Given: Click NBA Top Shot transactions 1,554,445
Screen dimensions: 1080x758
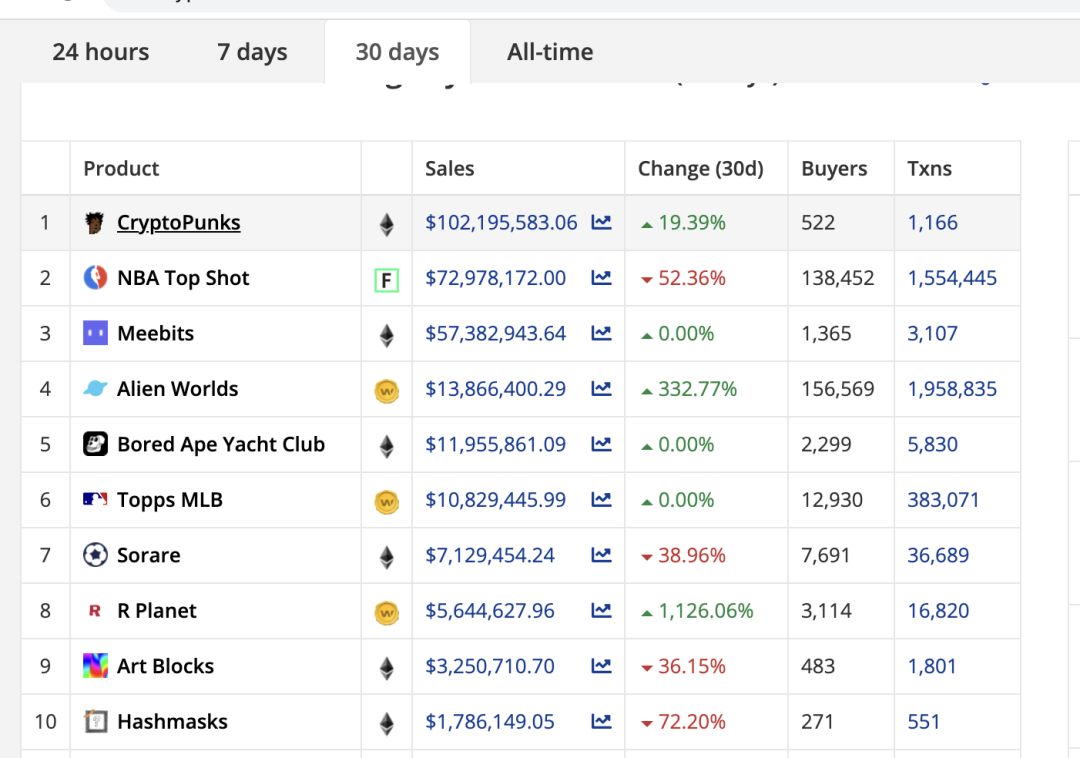Looking at the screenshot, I should (x=952, y=277).
